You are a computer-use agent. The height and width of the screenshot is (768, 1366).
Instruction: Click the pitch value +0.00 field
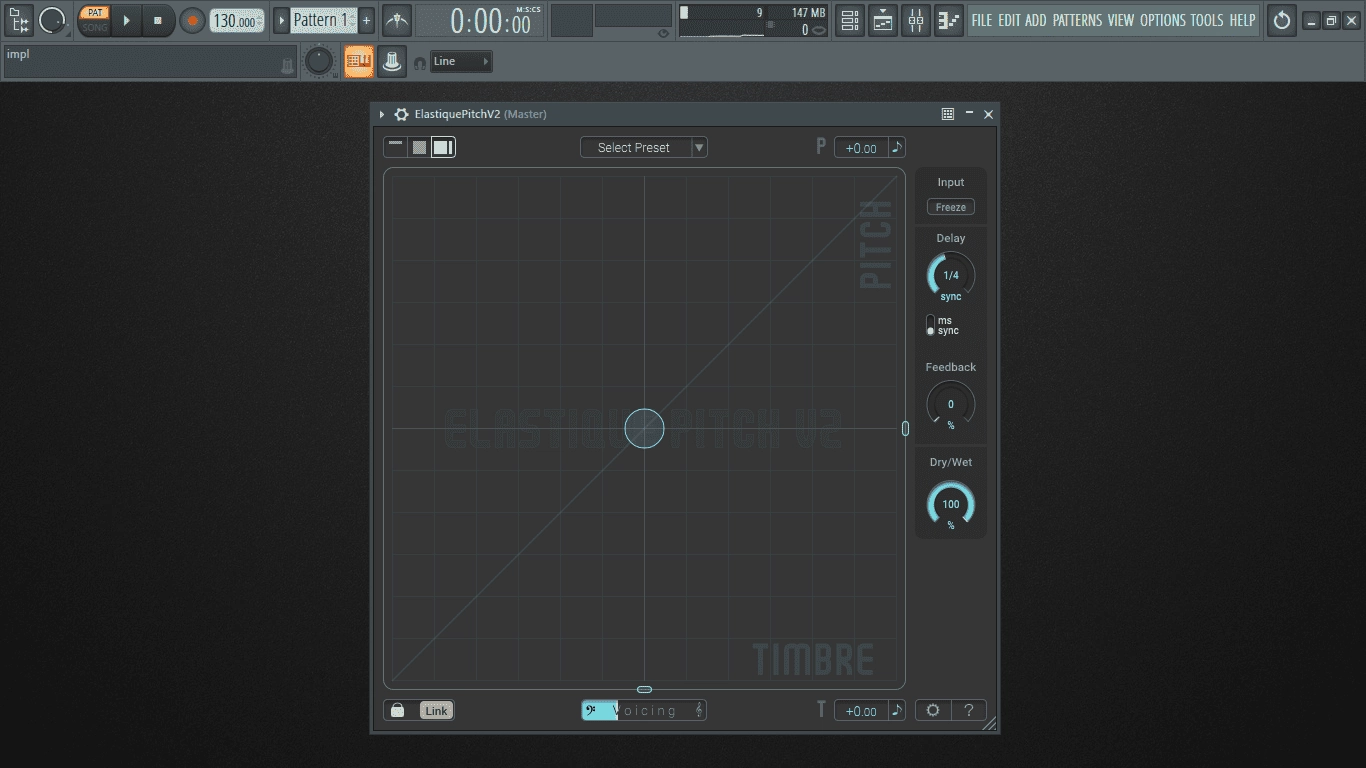coord(861,148)
